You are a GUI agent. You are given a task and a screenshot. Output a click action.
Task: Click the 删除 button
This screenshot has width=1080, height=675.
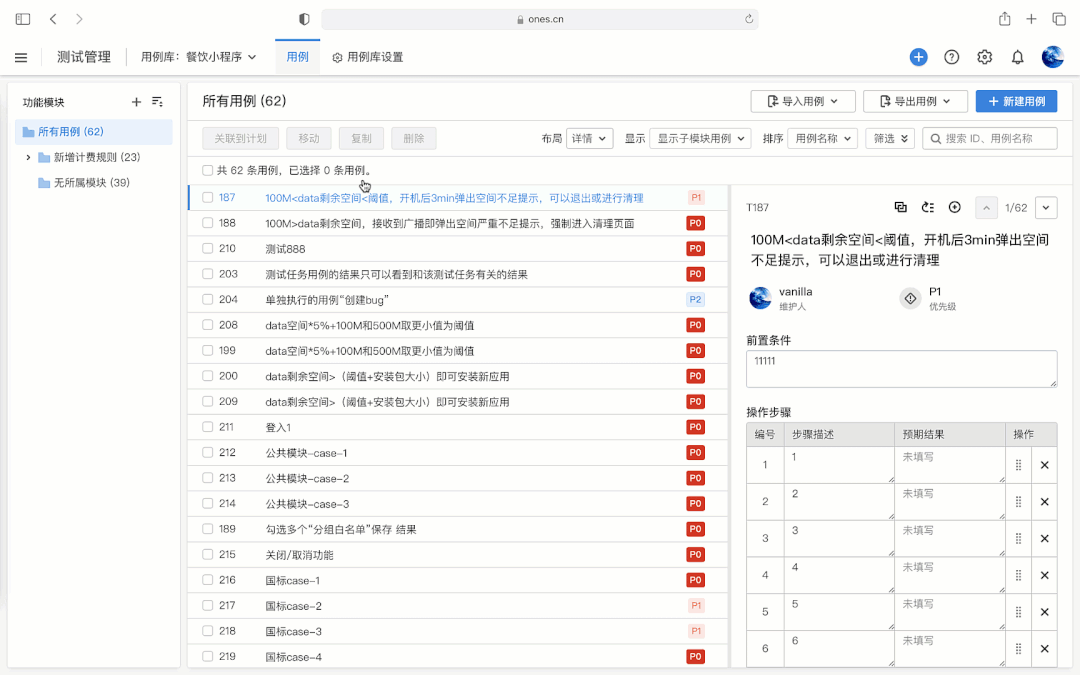coord(413,138)
